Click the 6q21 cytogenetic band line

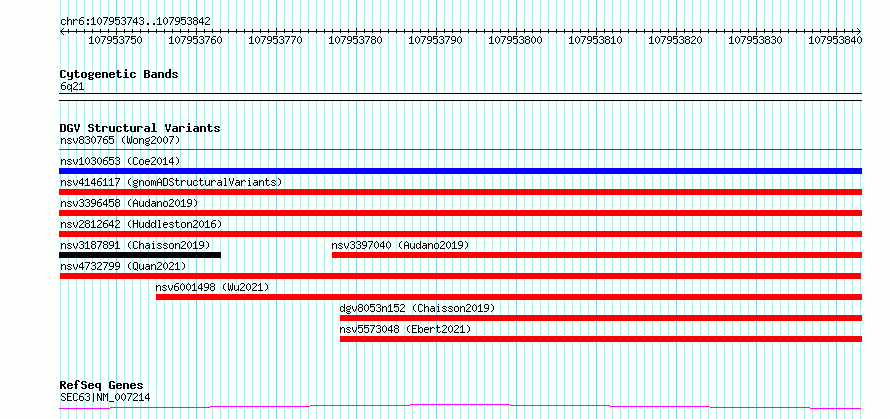460,97
